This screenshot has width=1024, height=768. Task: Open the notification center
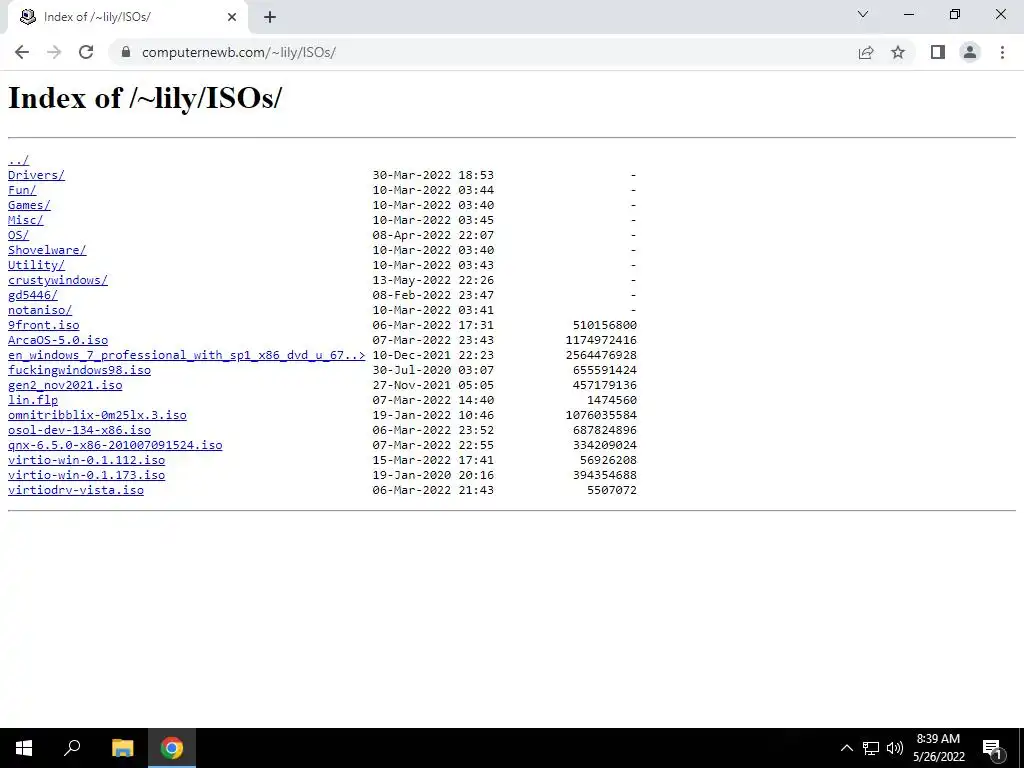(x=992, y=748)
